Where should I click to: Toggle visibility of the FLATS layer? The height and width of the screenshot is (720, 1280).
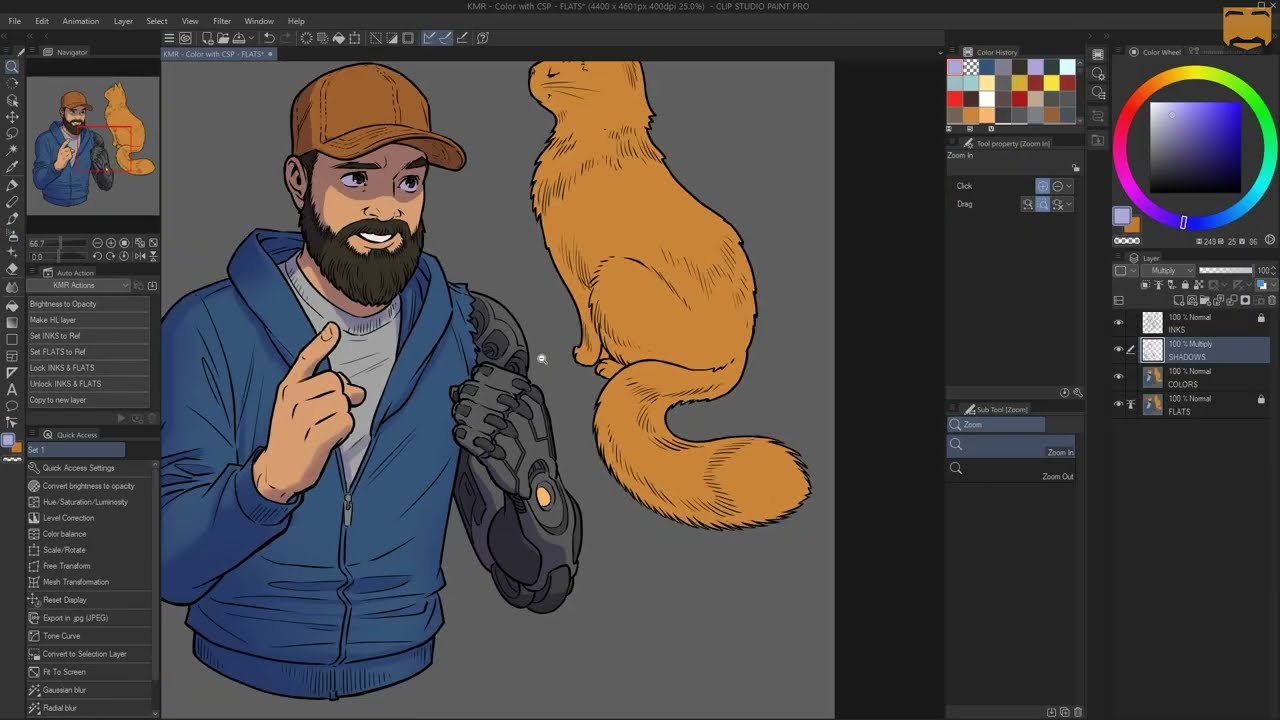click(x=1118, y=404)
